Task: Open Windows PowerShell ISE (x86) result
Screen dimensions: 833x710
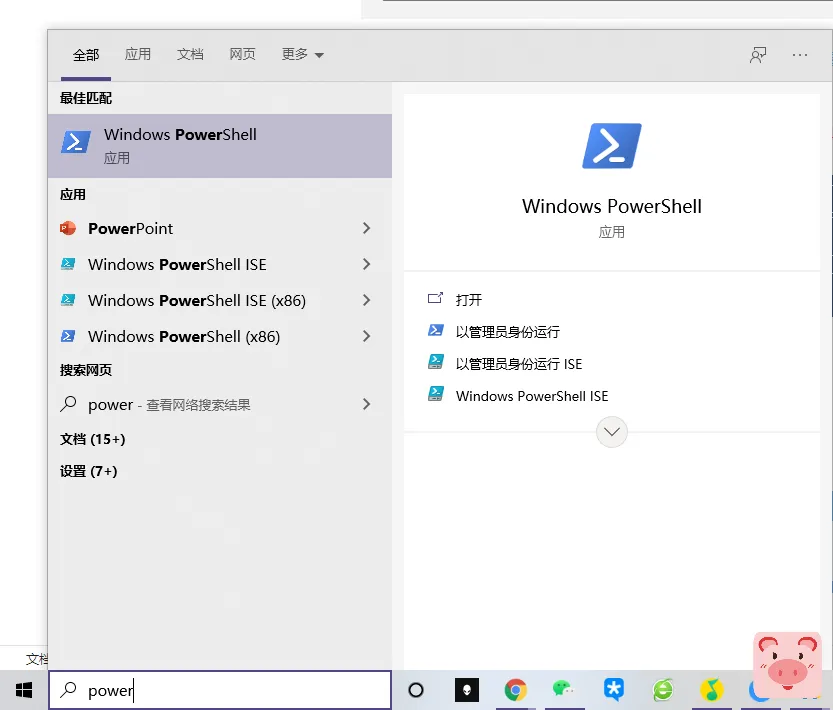Action: pos(219,300)
